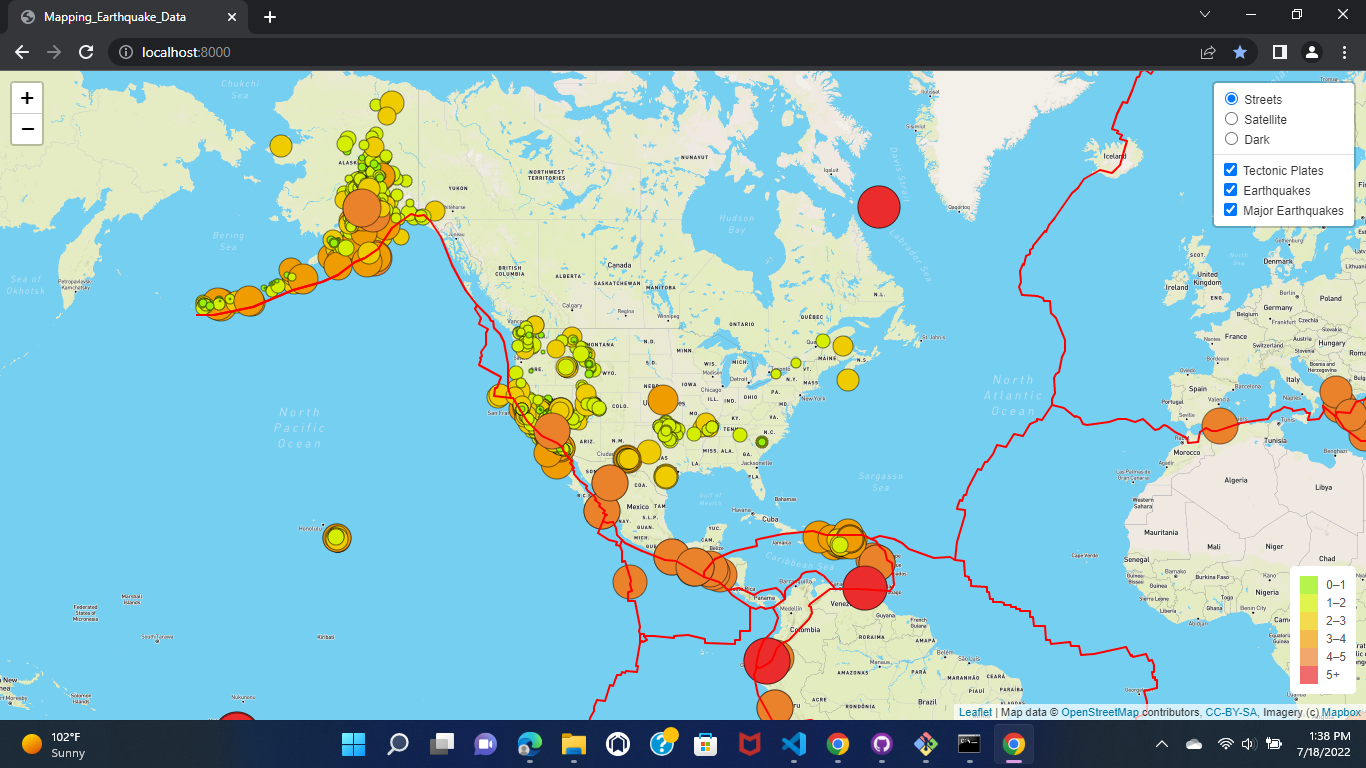Select the Dark map style

pyautogui.click(x=1231, y=138)
